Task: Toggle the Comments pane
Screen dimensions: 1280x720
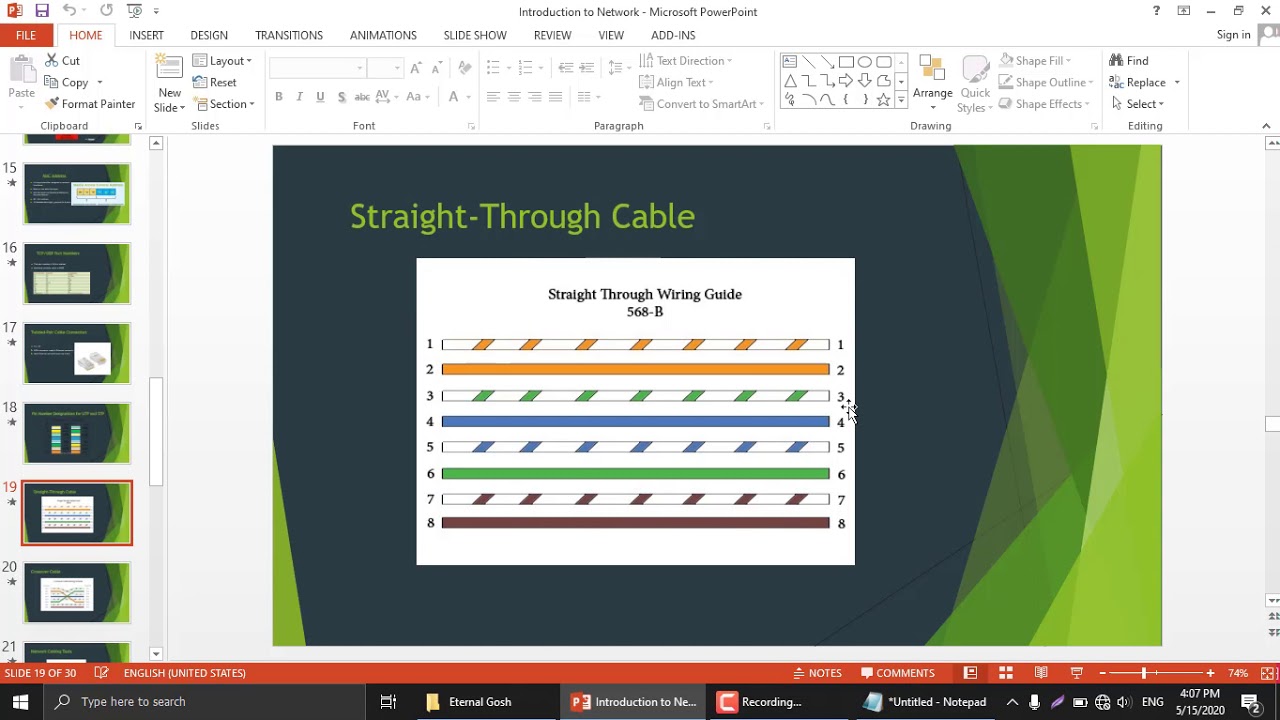Action: (x=898, y=673)
